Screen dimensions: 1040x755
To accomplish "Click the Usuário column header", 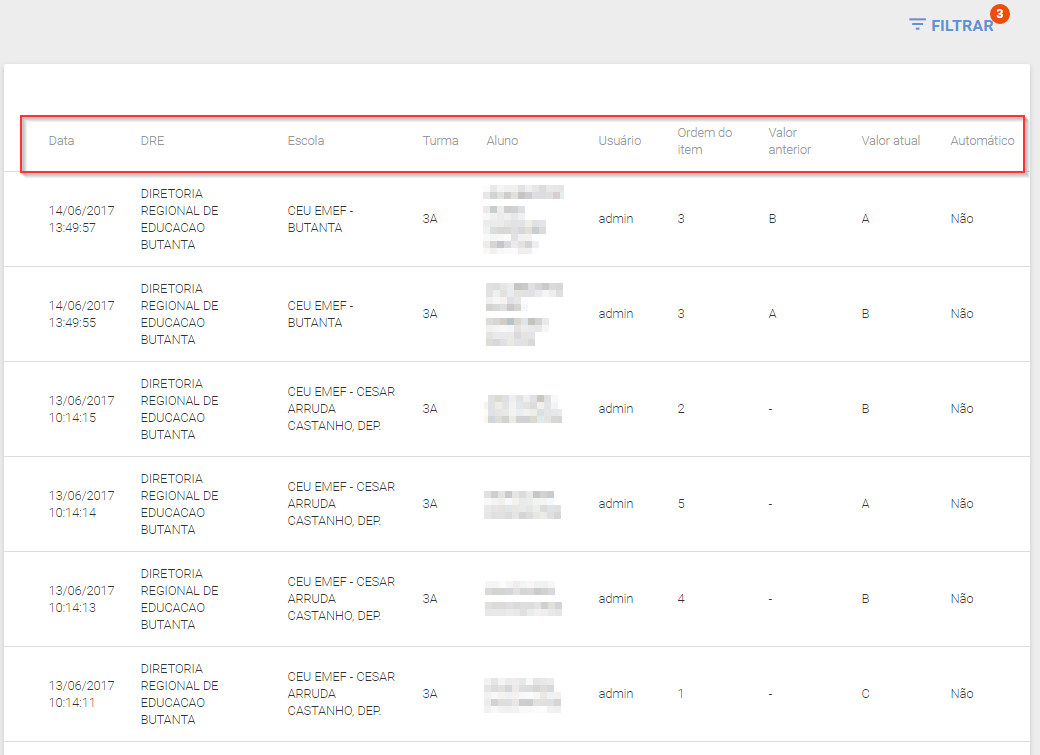I will 619,141.
